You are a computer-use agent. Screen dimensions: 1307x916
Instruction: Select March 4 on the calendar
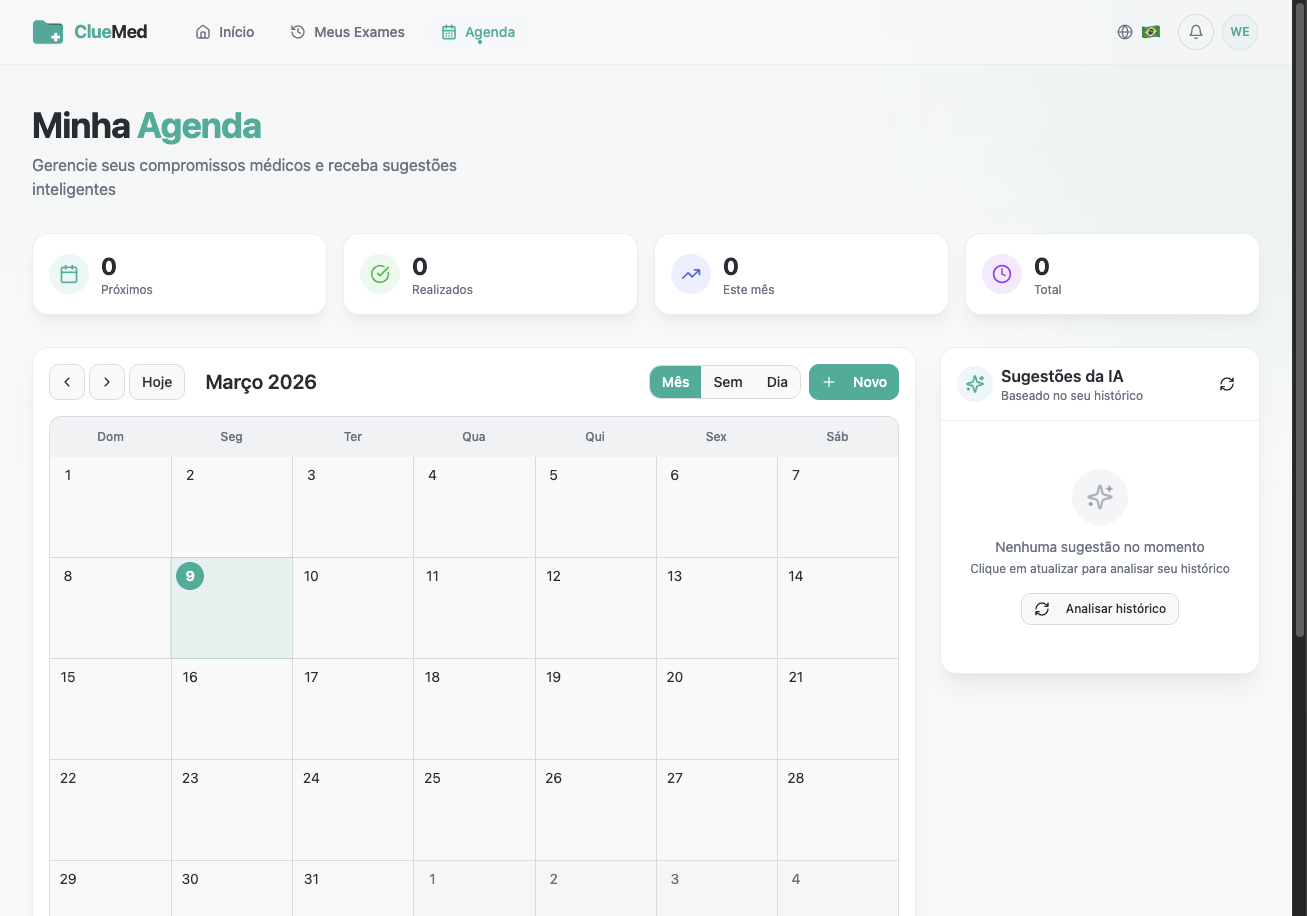coord(474,507)
